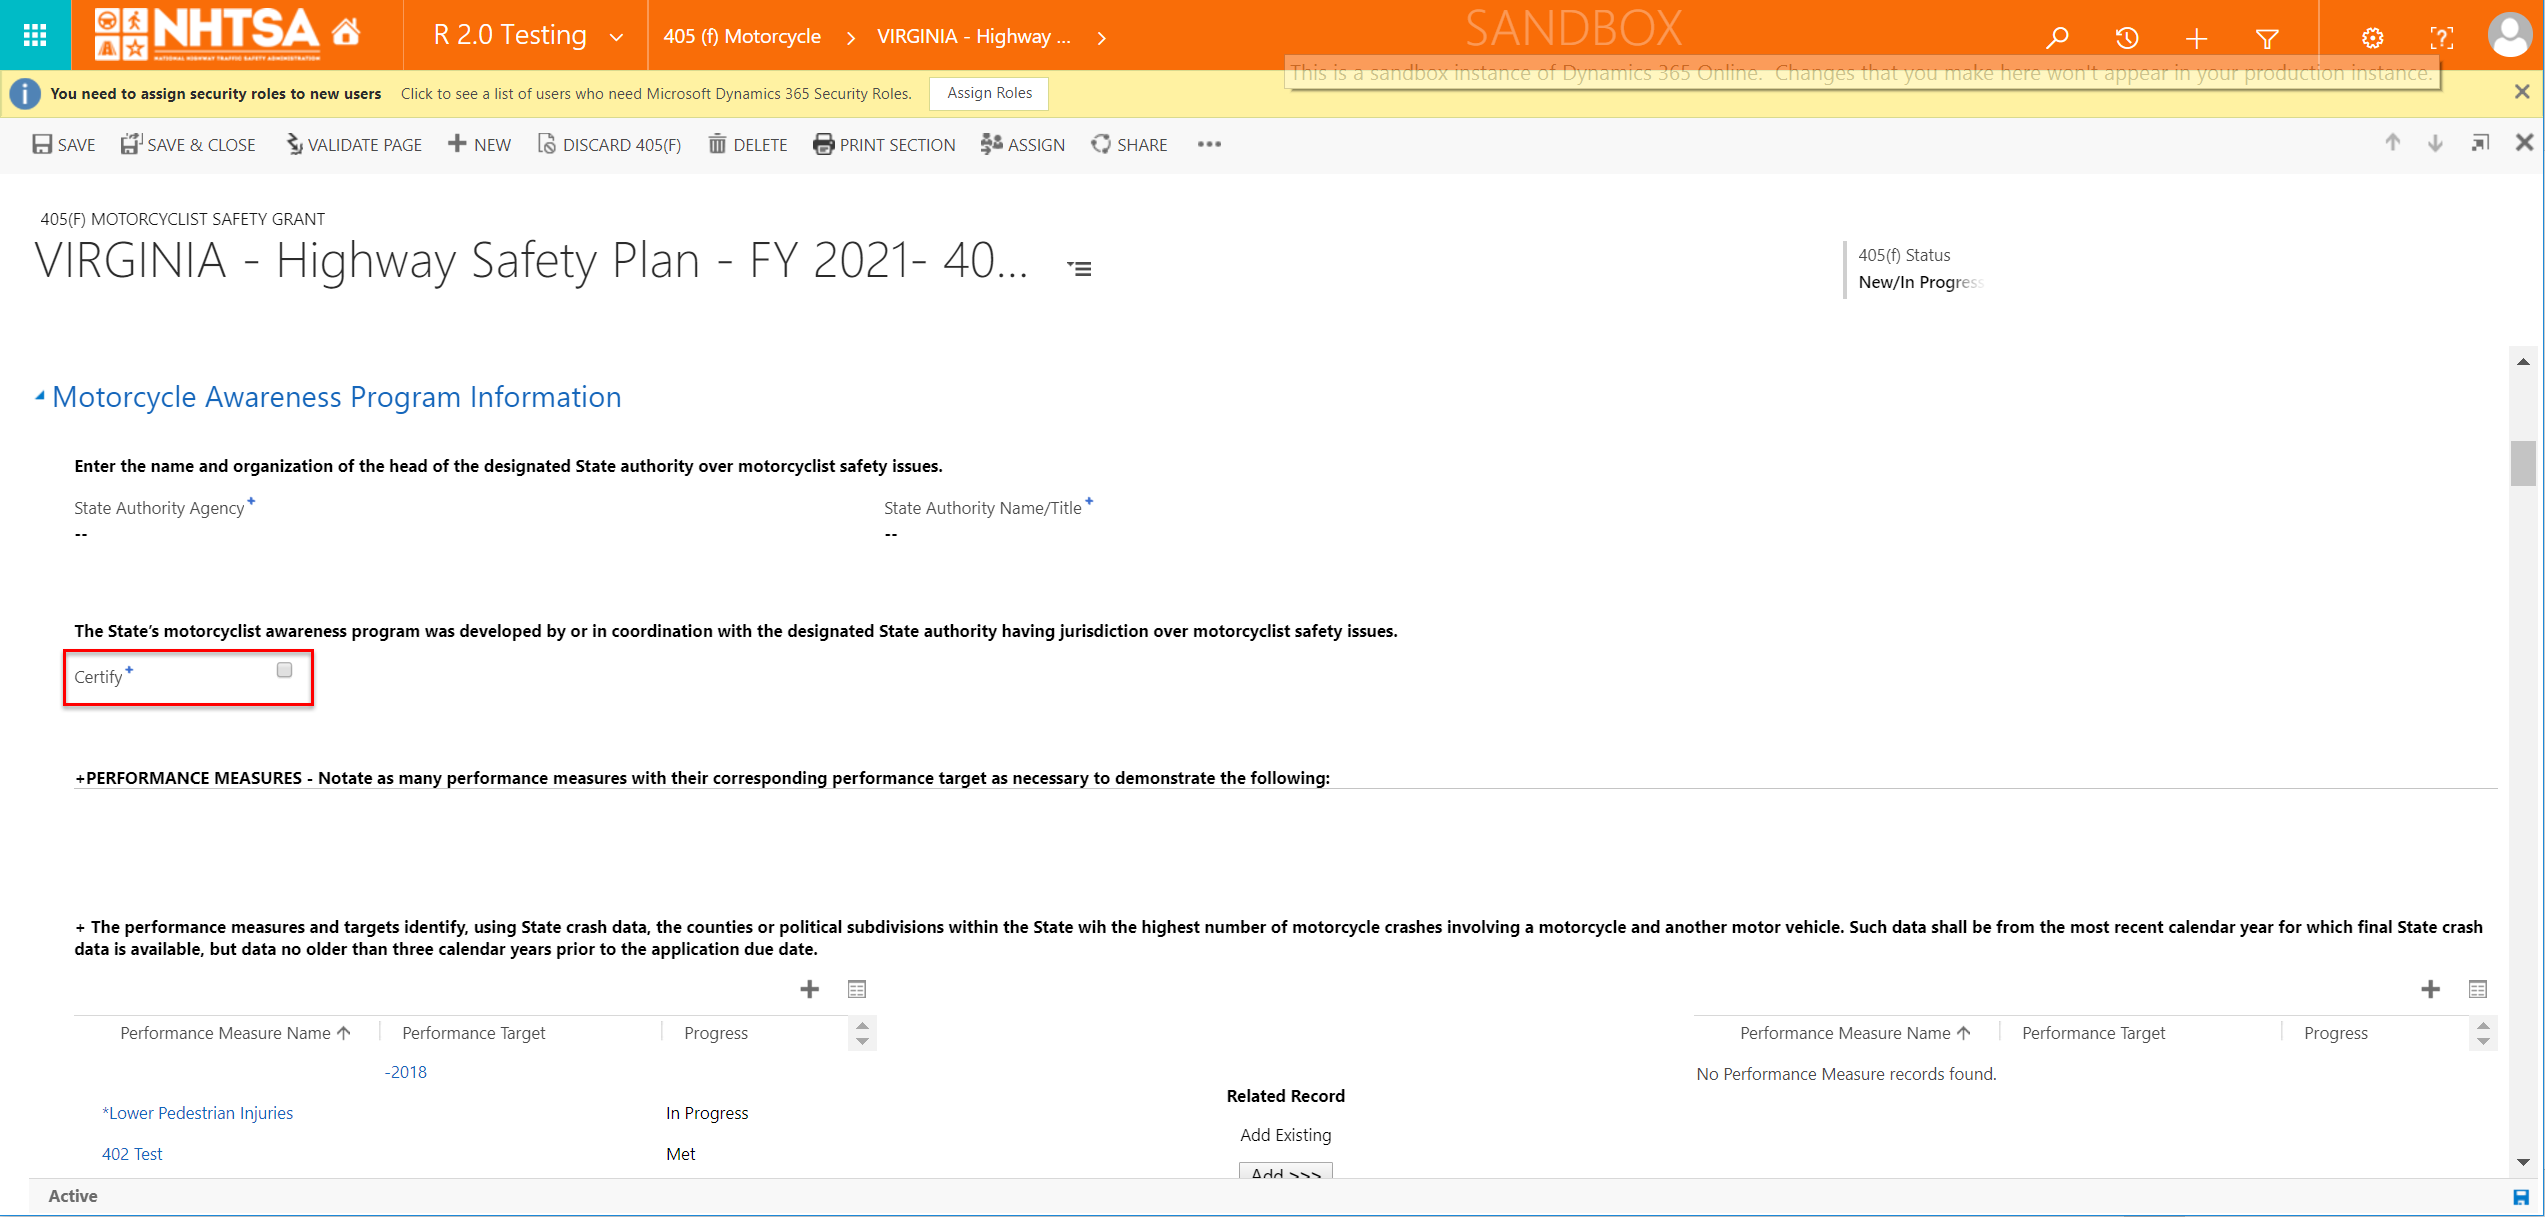Add record in left performance measures grid
Viewport: 2545px width, 1217px height.
tap(810, 989)
